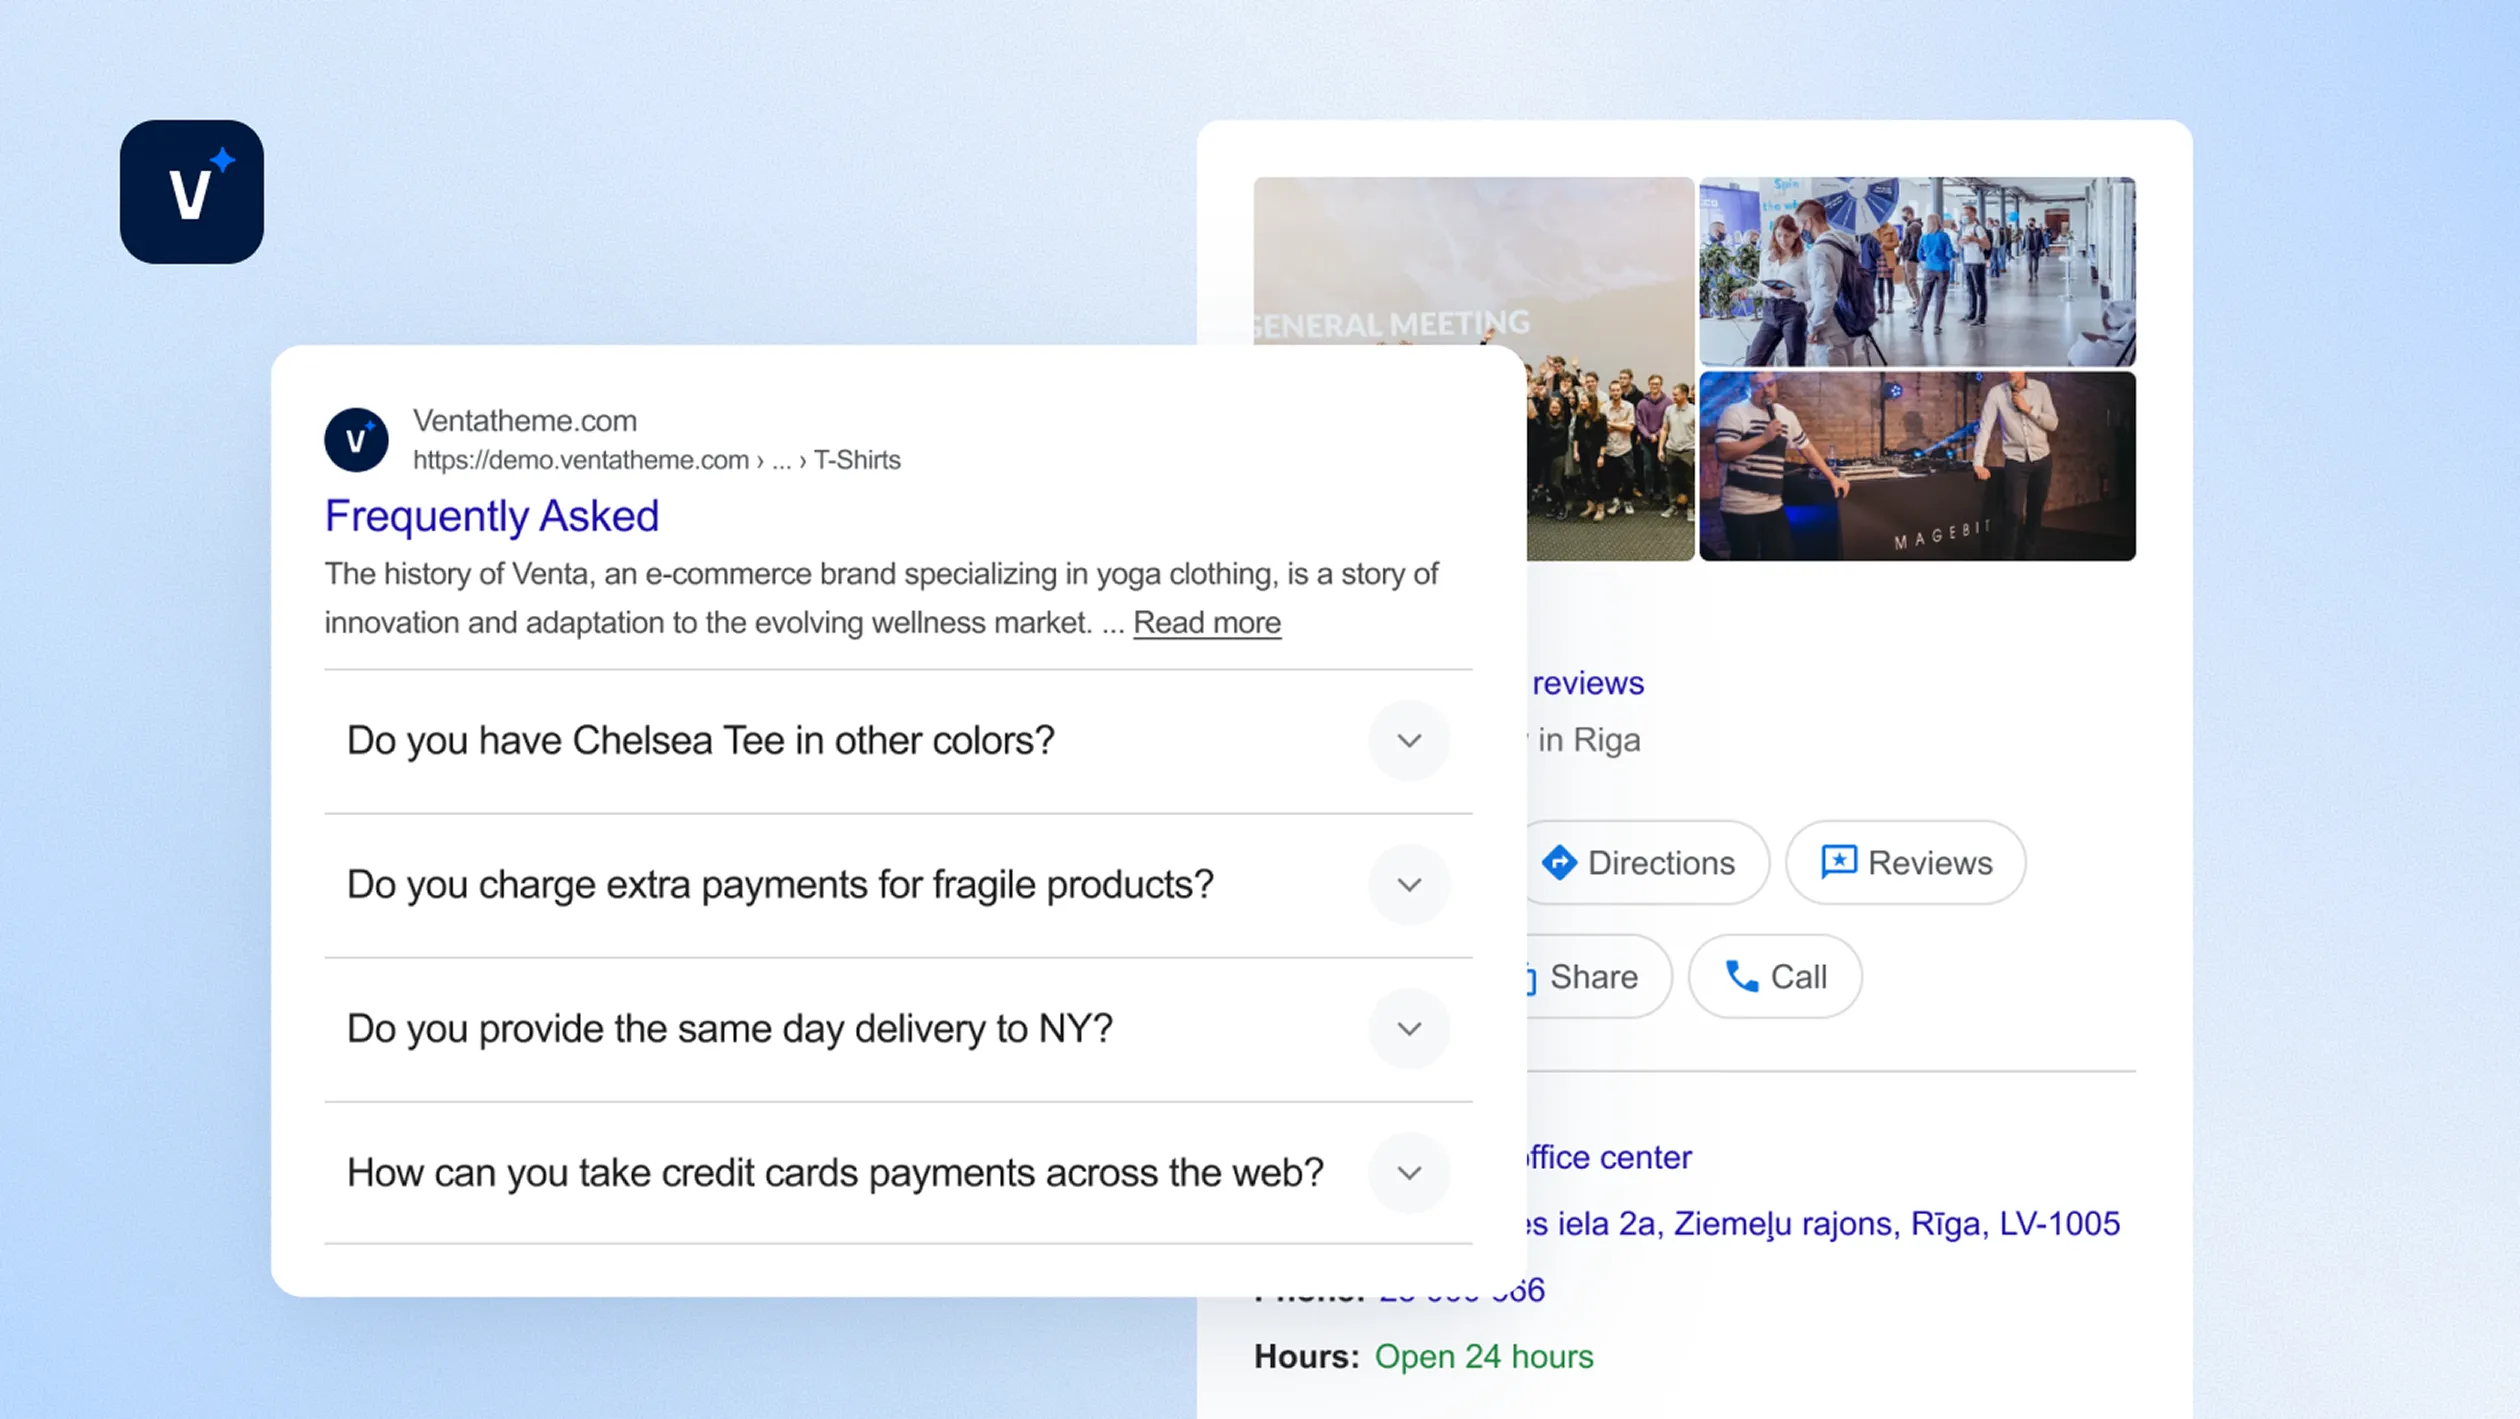
Task: Open the Magebit stage speakers photo
Action: [1916, 466]
